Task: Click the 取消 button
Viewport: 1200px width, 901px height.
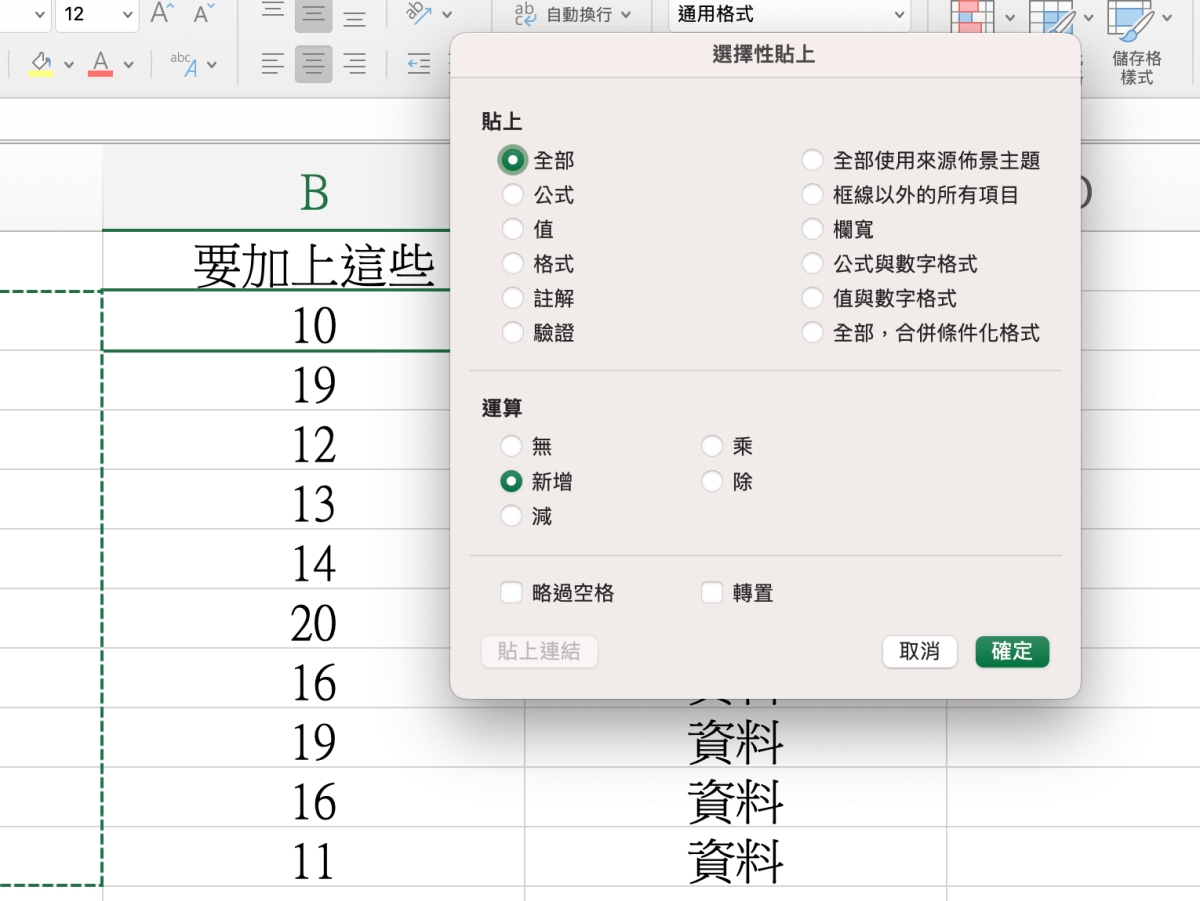Action: tap(919, 652)
